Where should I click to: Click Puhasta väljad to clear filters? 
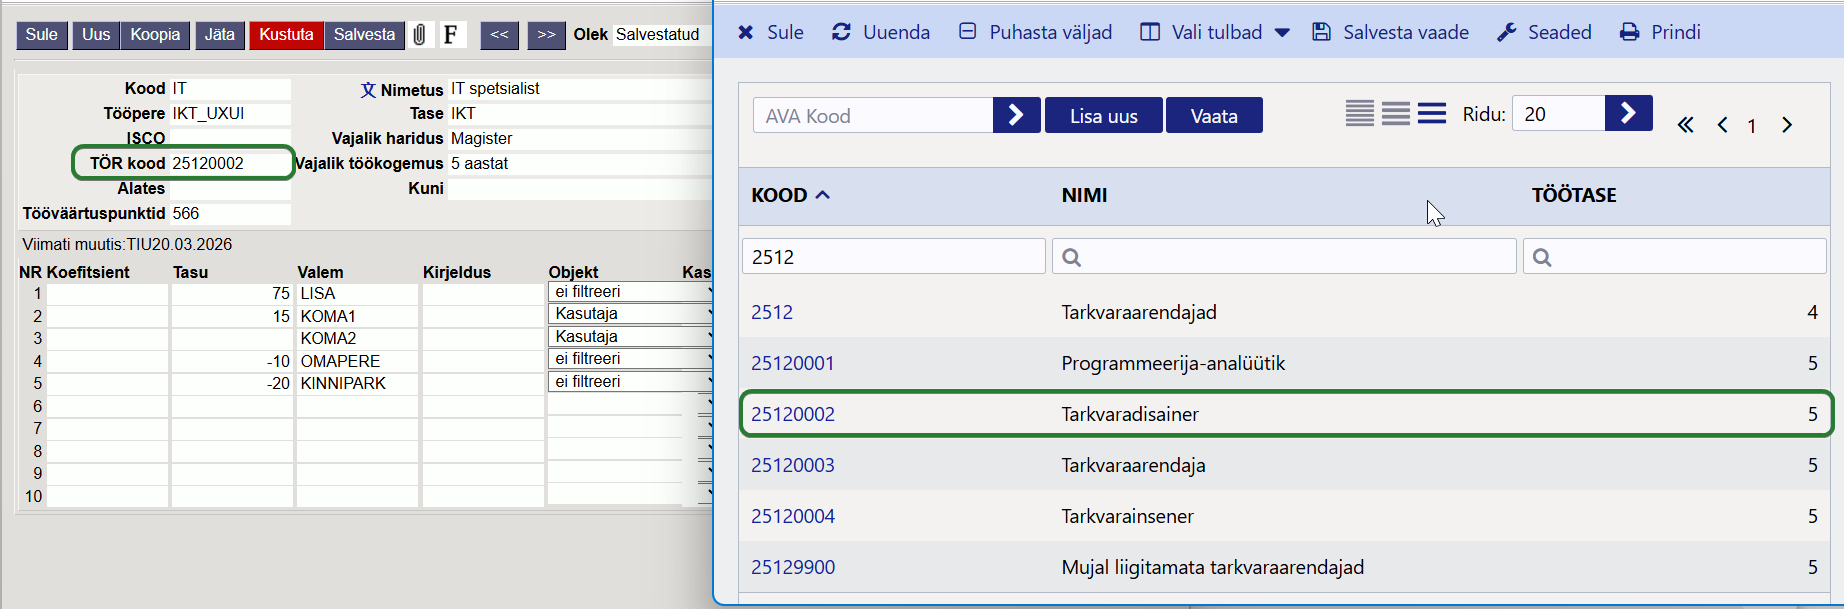pos(1035,32)
